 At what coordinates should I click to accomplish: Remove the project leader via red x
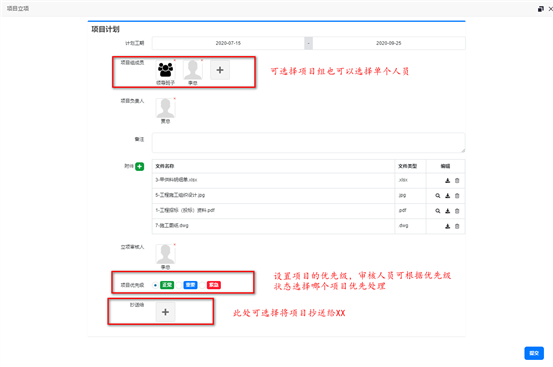[175, 99]
